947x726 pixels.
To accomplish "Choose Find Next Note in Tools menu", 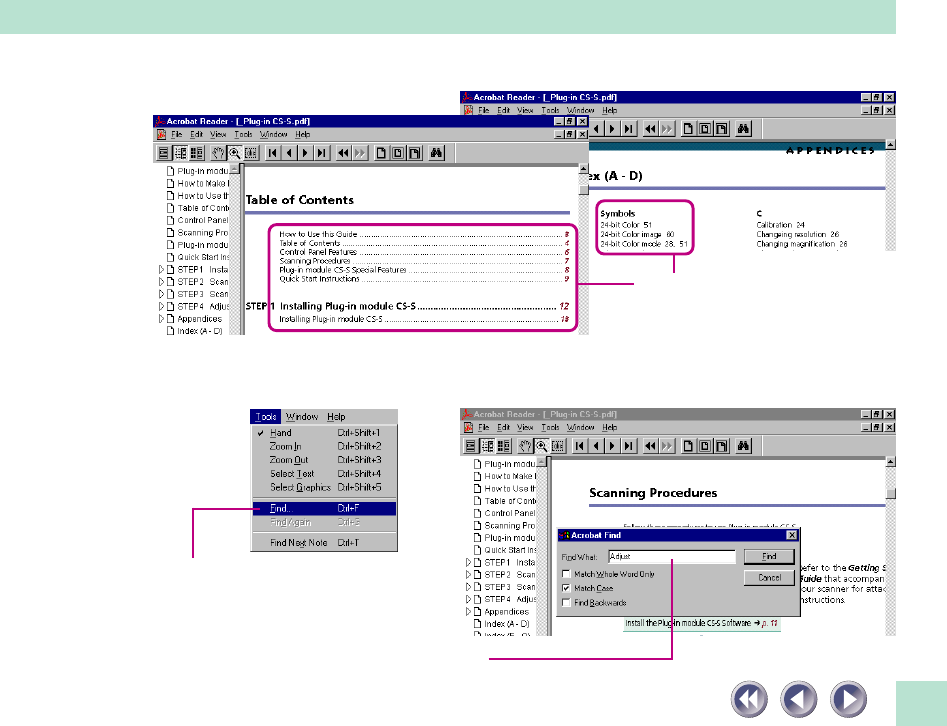I will (x=324, y=542).
